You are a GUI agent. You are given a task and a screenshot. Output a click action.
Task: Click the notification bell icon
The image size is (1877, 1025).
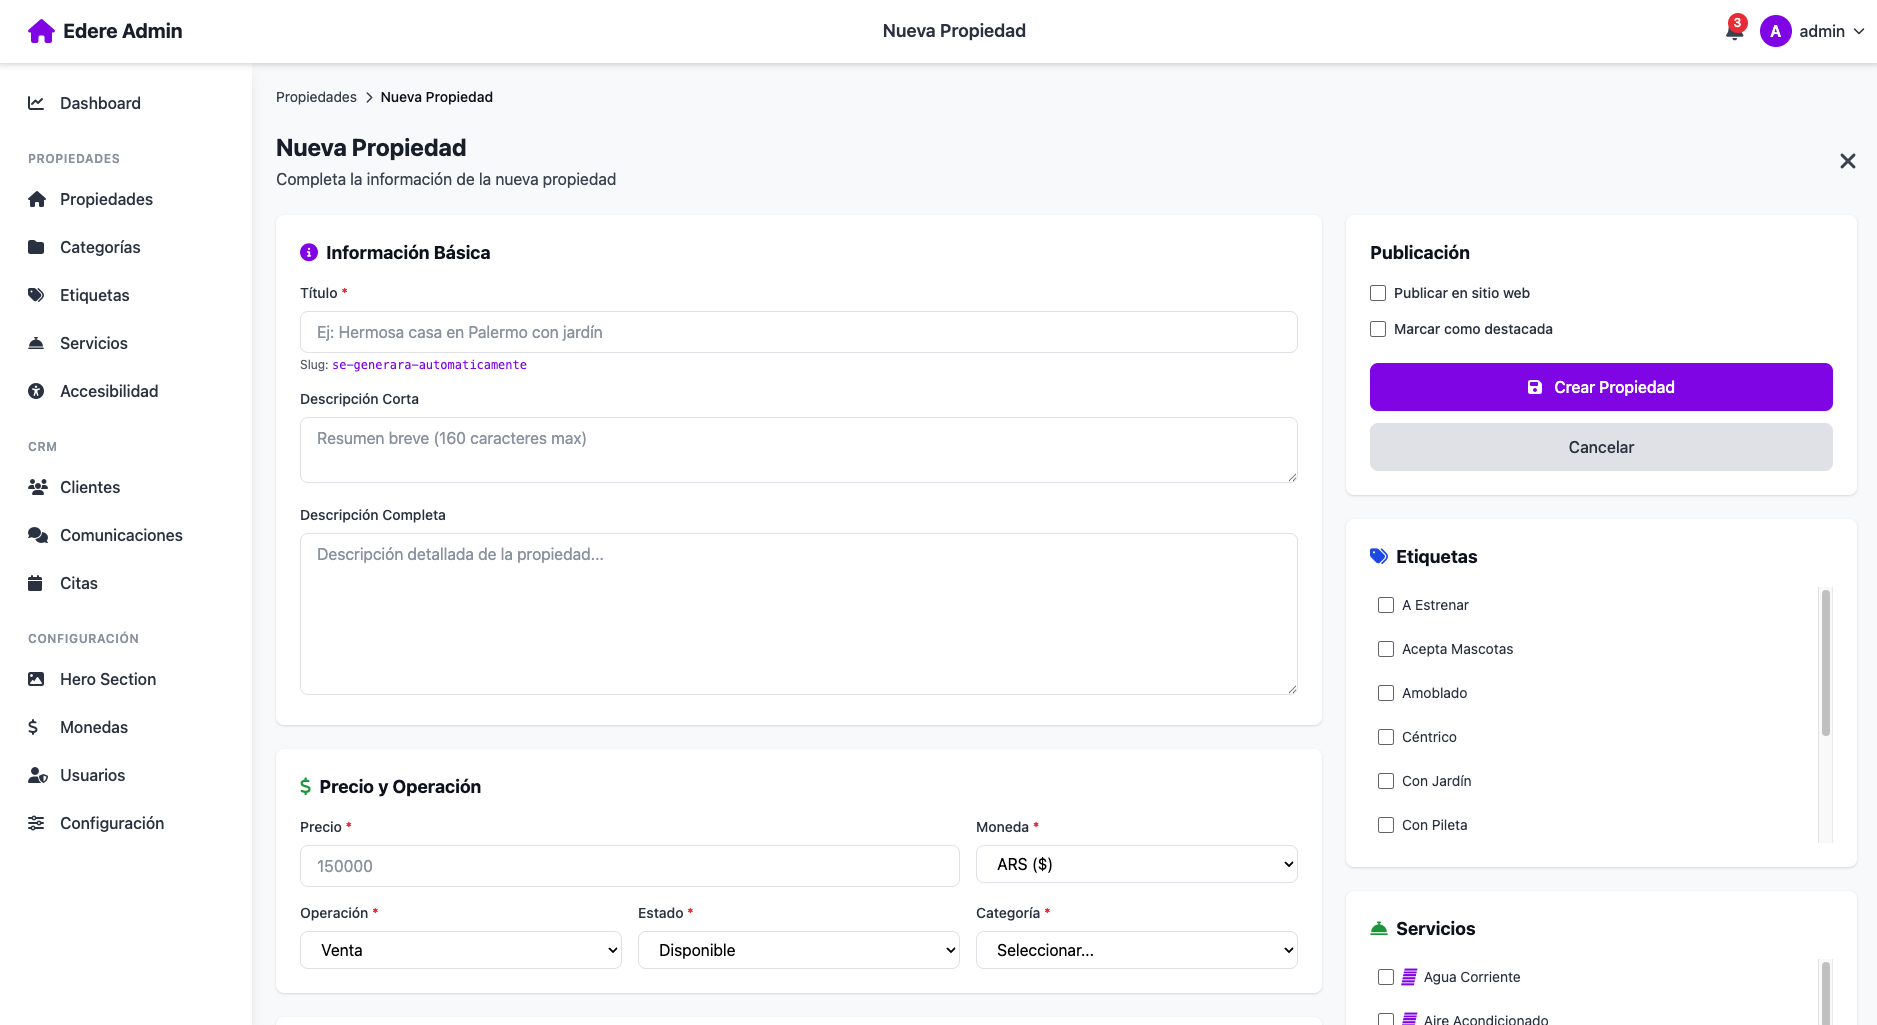(1734, 31)
